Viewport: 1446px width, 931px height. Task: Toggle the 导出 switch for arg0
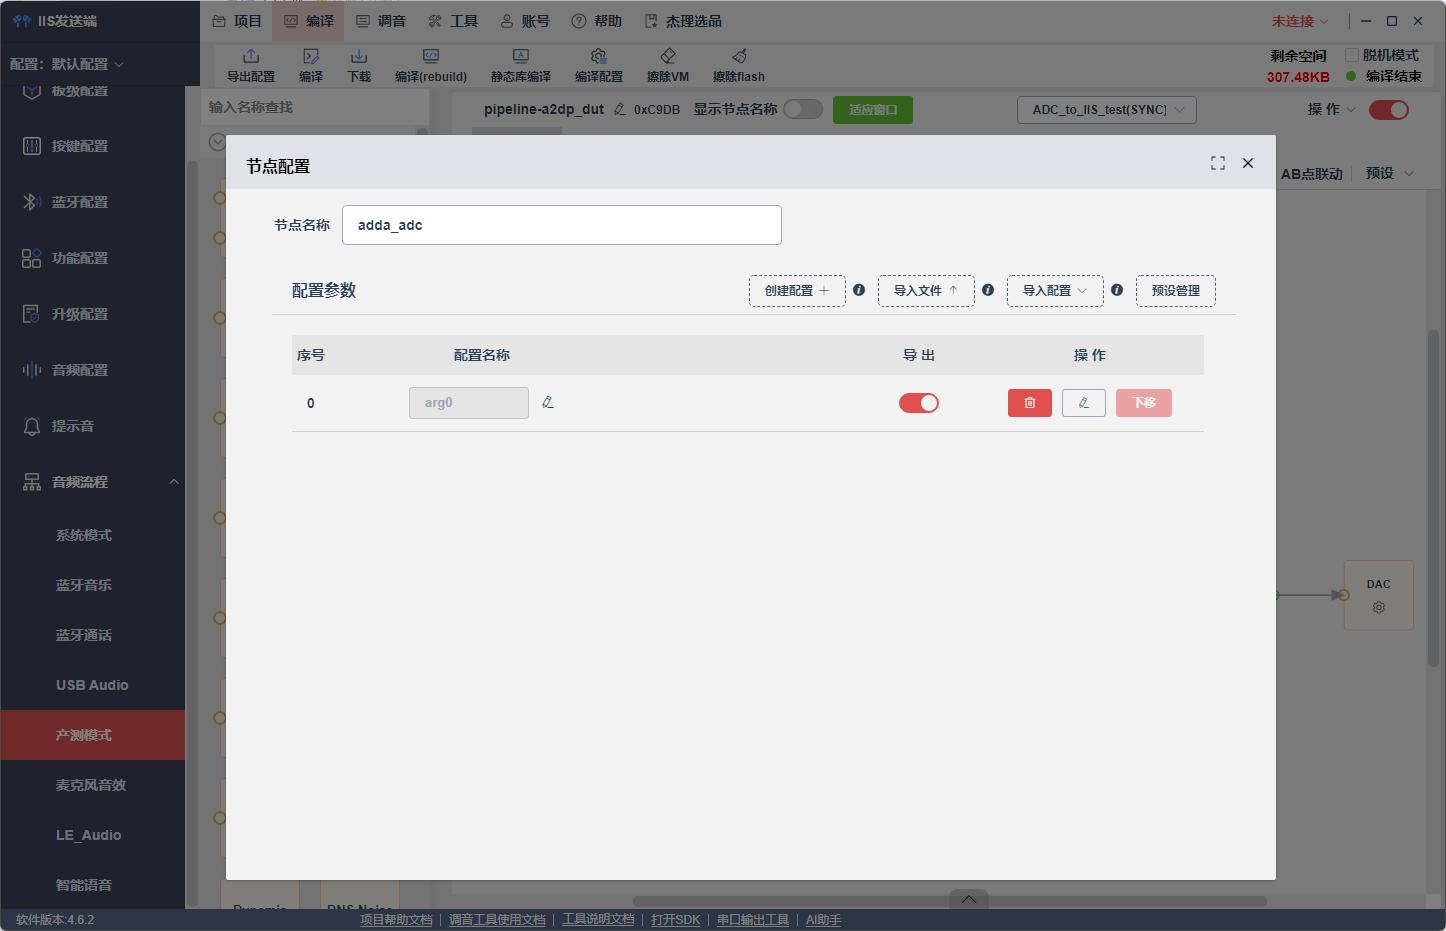point(919,403)
